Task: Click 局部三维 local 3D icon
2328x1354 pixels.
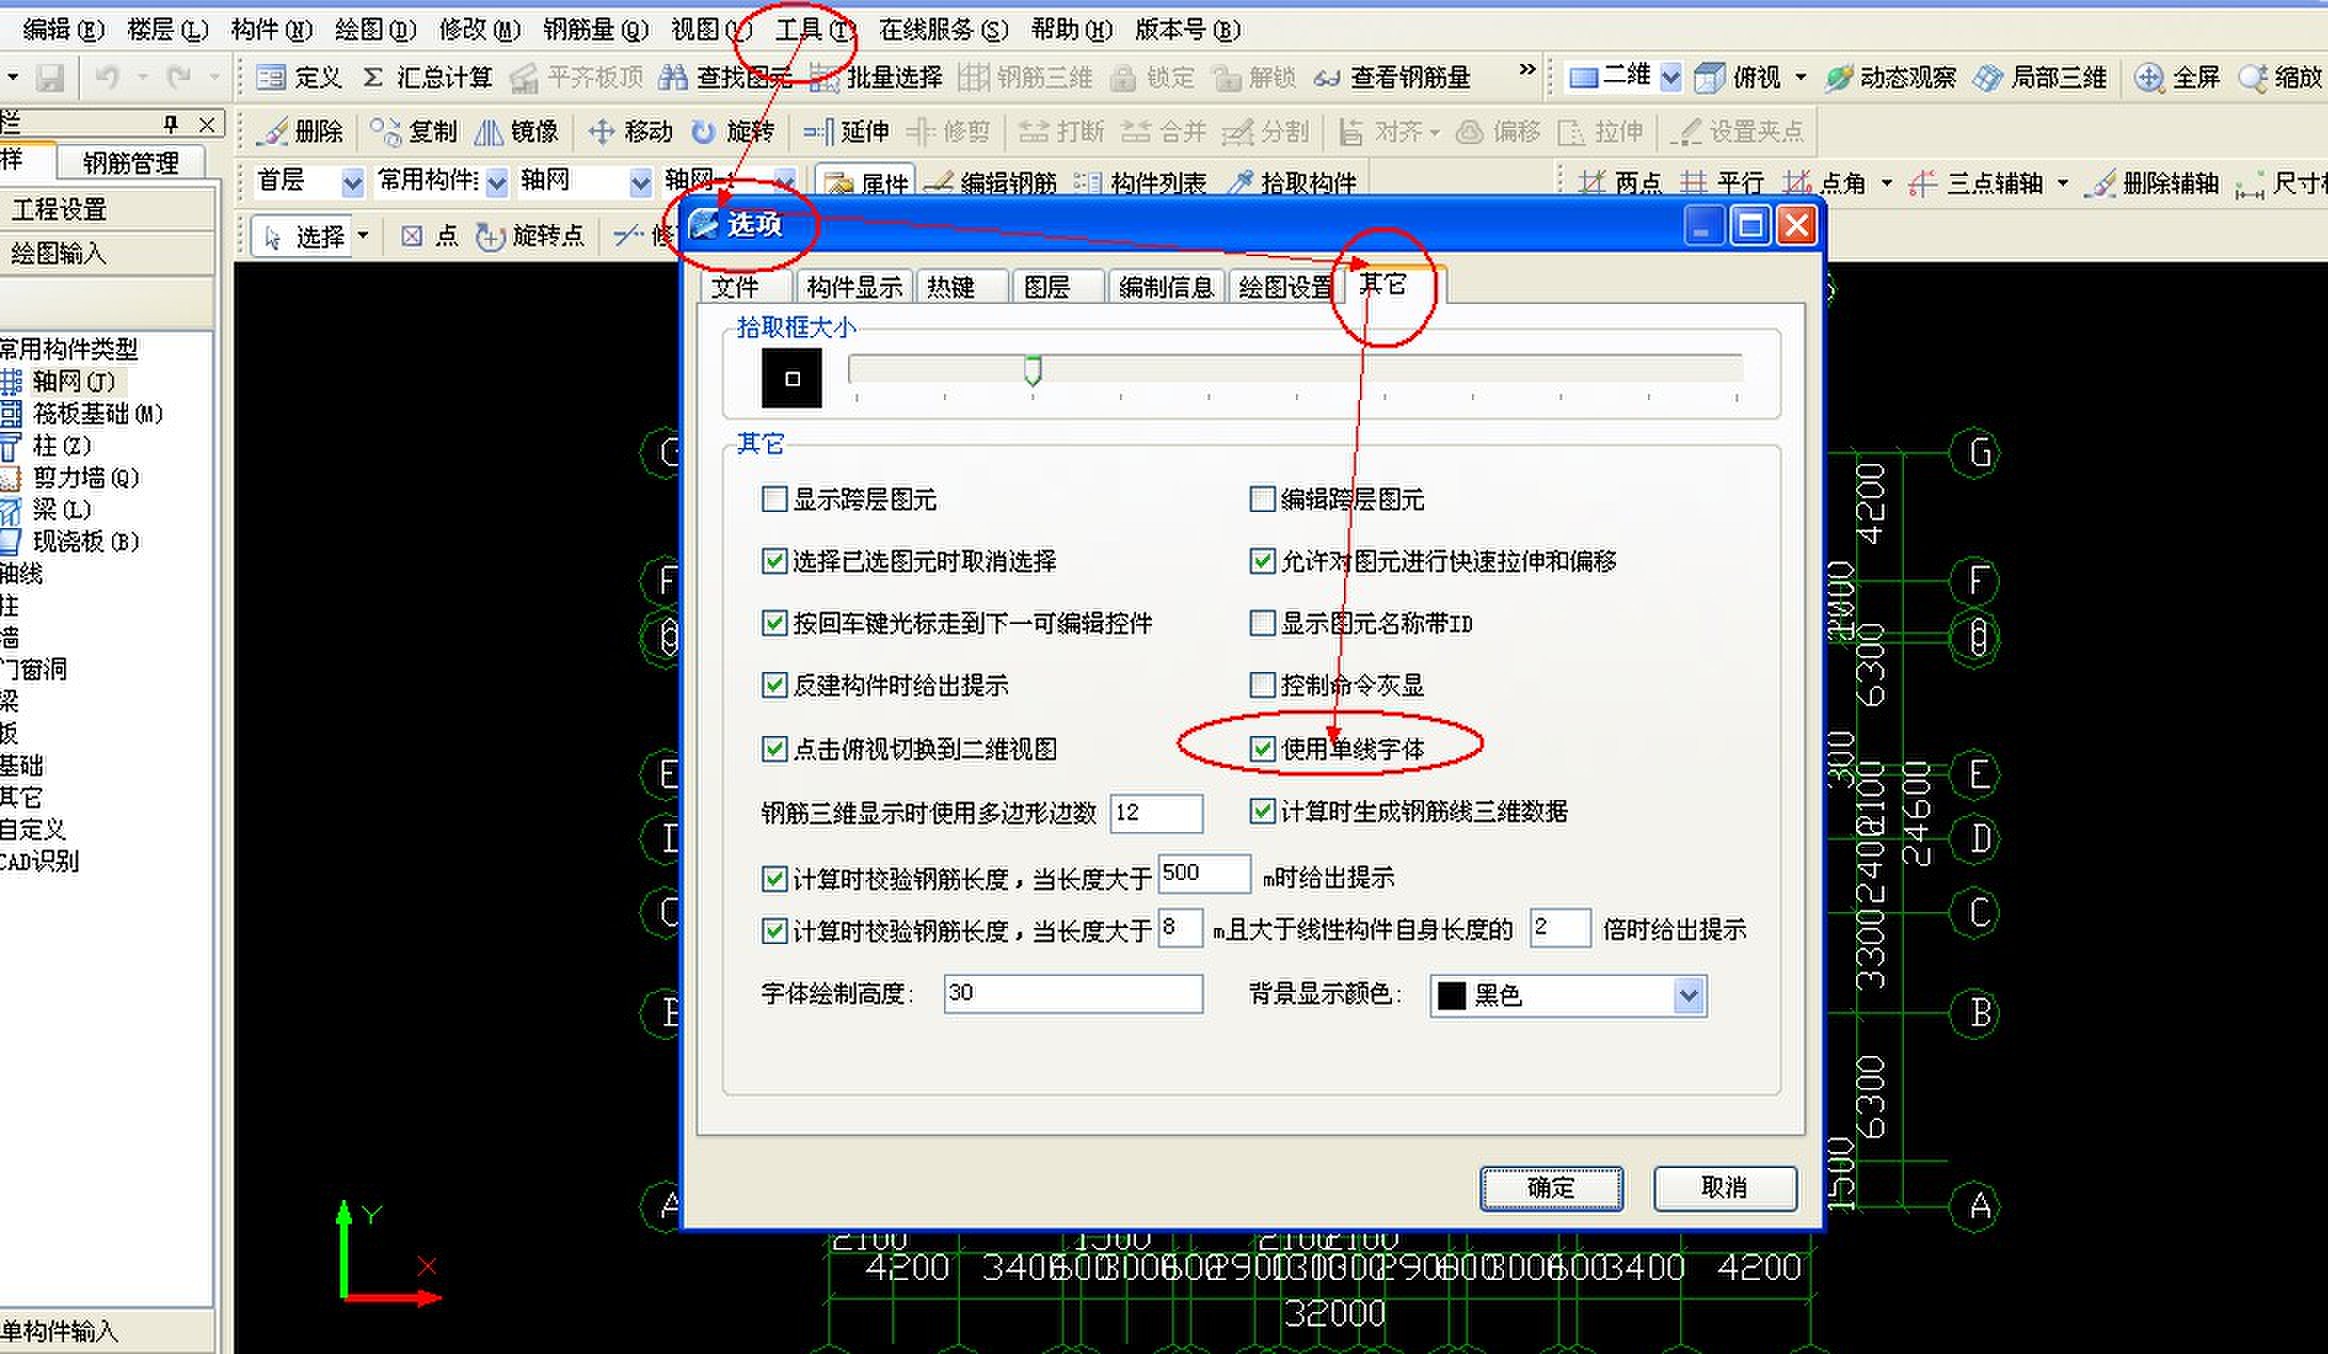Action: pyautogui.click(x=2040, y=77)
